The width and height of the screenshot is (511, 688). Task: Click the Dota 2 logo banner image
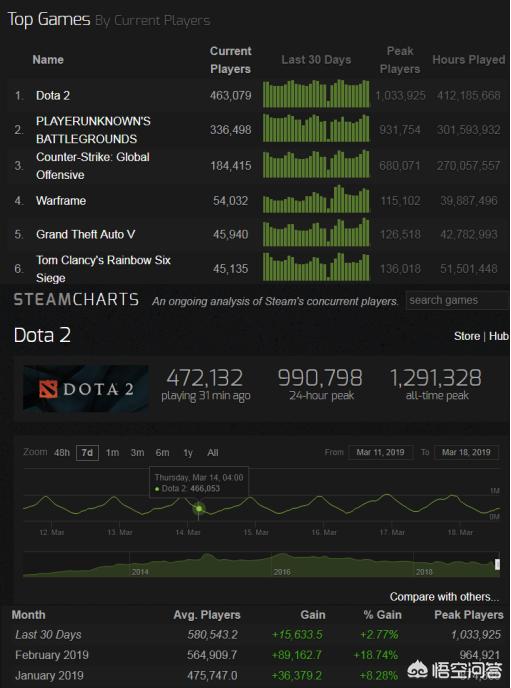point(86,388)
